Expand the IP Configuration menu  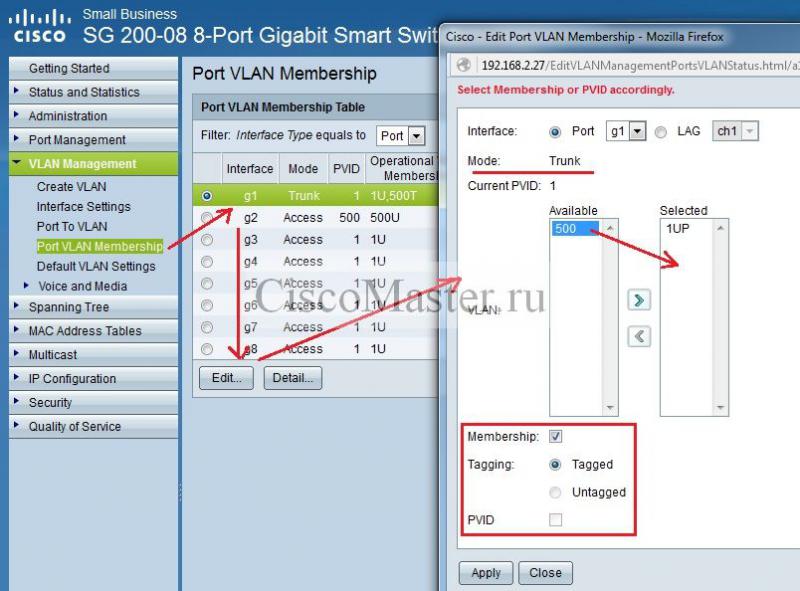(x=94, y=379)
